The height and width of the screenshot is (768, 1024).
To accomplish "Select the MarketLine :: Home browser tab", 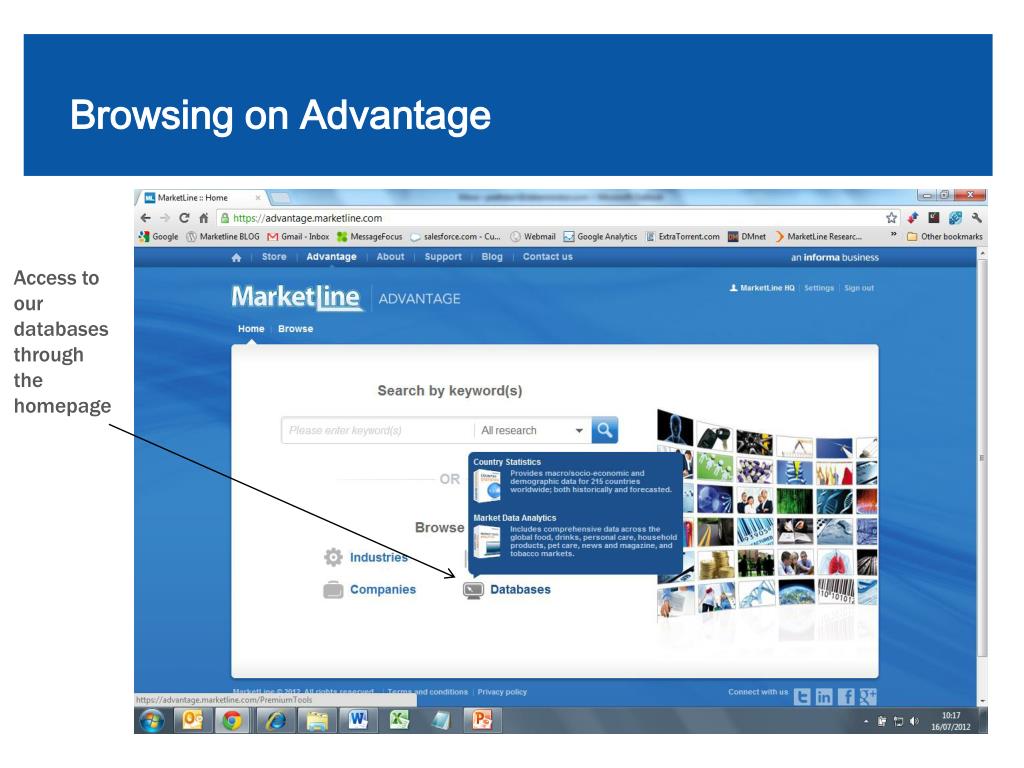I will point(202,197).
